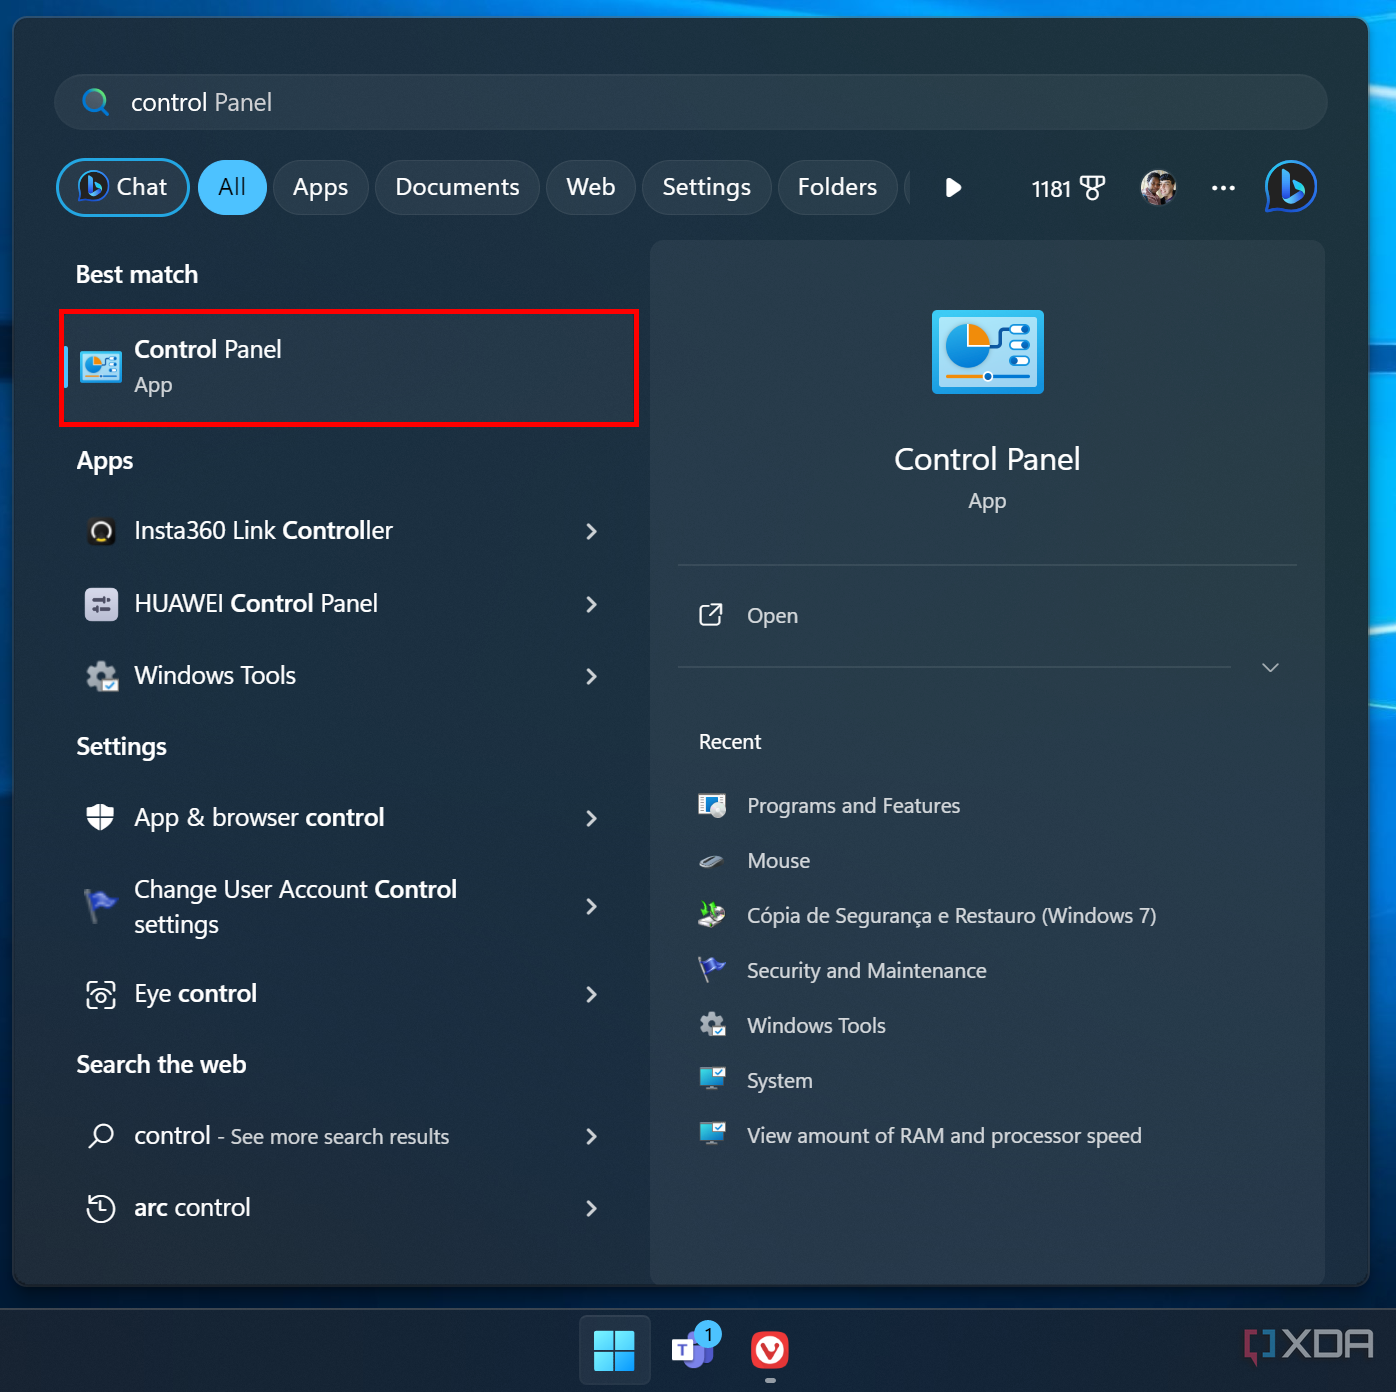Click the shield icon for App & browser control
This screenshot has width=1396, height=1392.
point(100,817)
